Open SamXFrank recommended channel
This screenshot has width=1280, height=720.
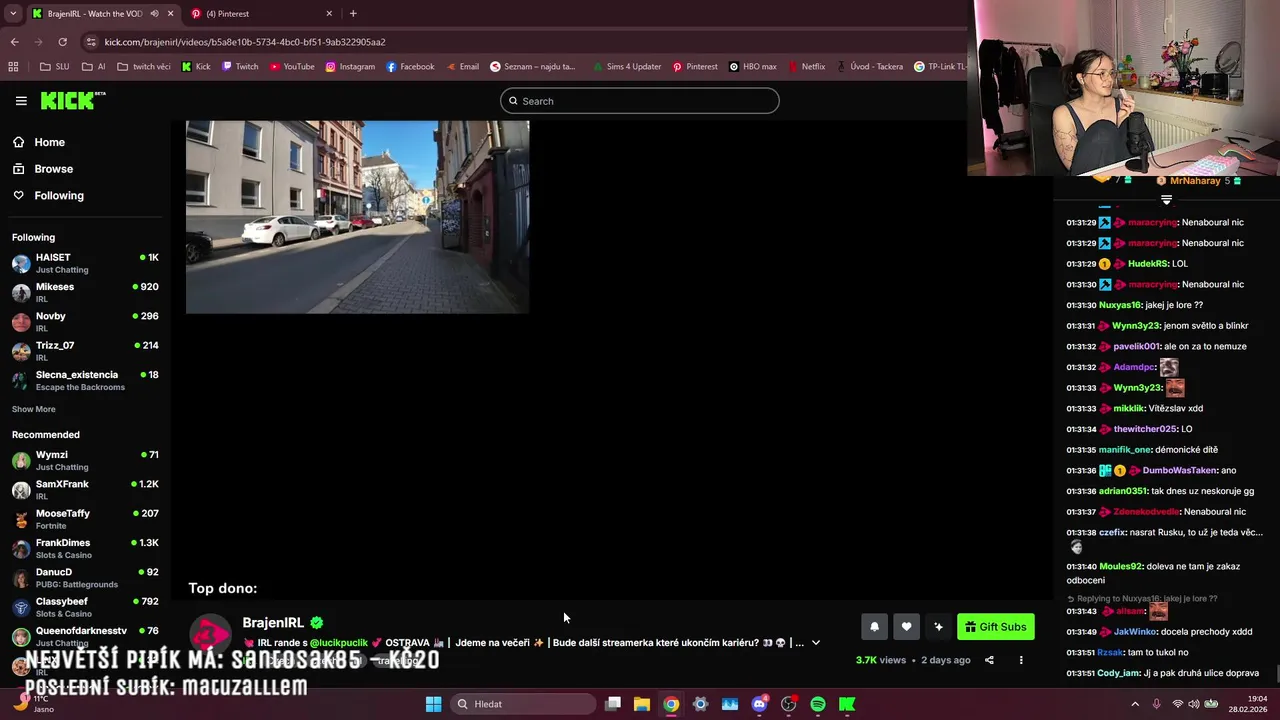[85, 490]
